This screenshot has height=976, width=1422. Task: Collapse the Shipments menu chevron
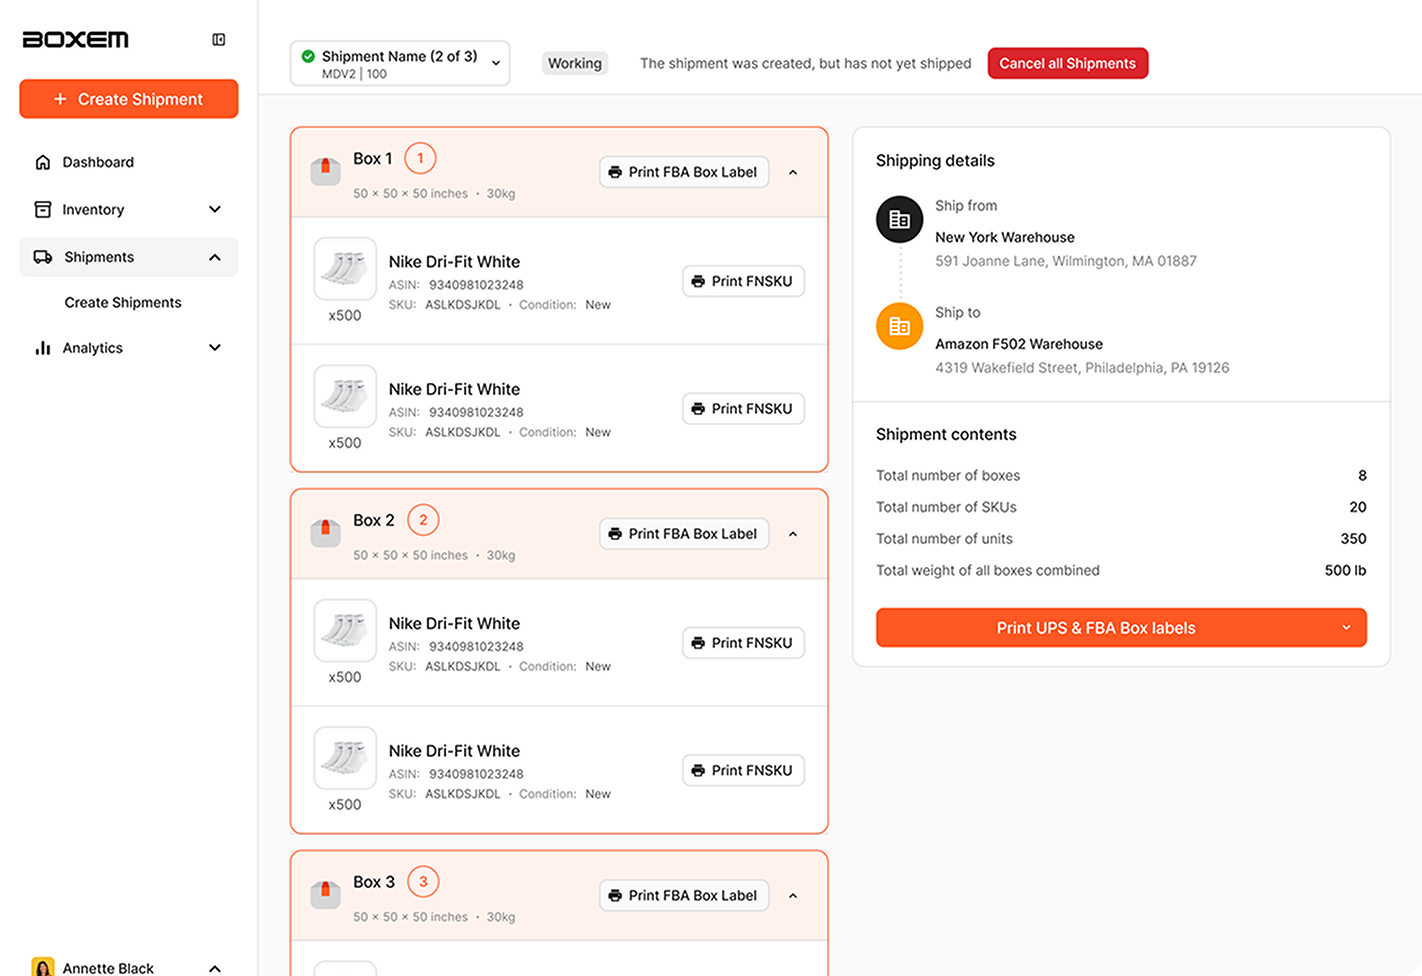click(x=215, y=257)
